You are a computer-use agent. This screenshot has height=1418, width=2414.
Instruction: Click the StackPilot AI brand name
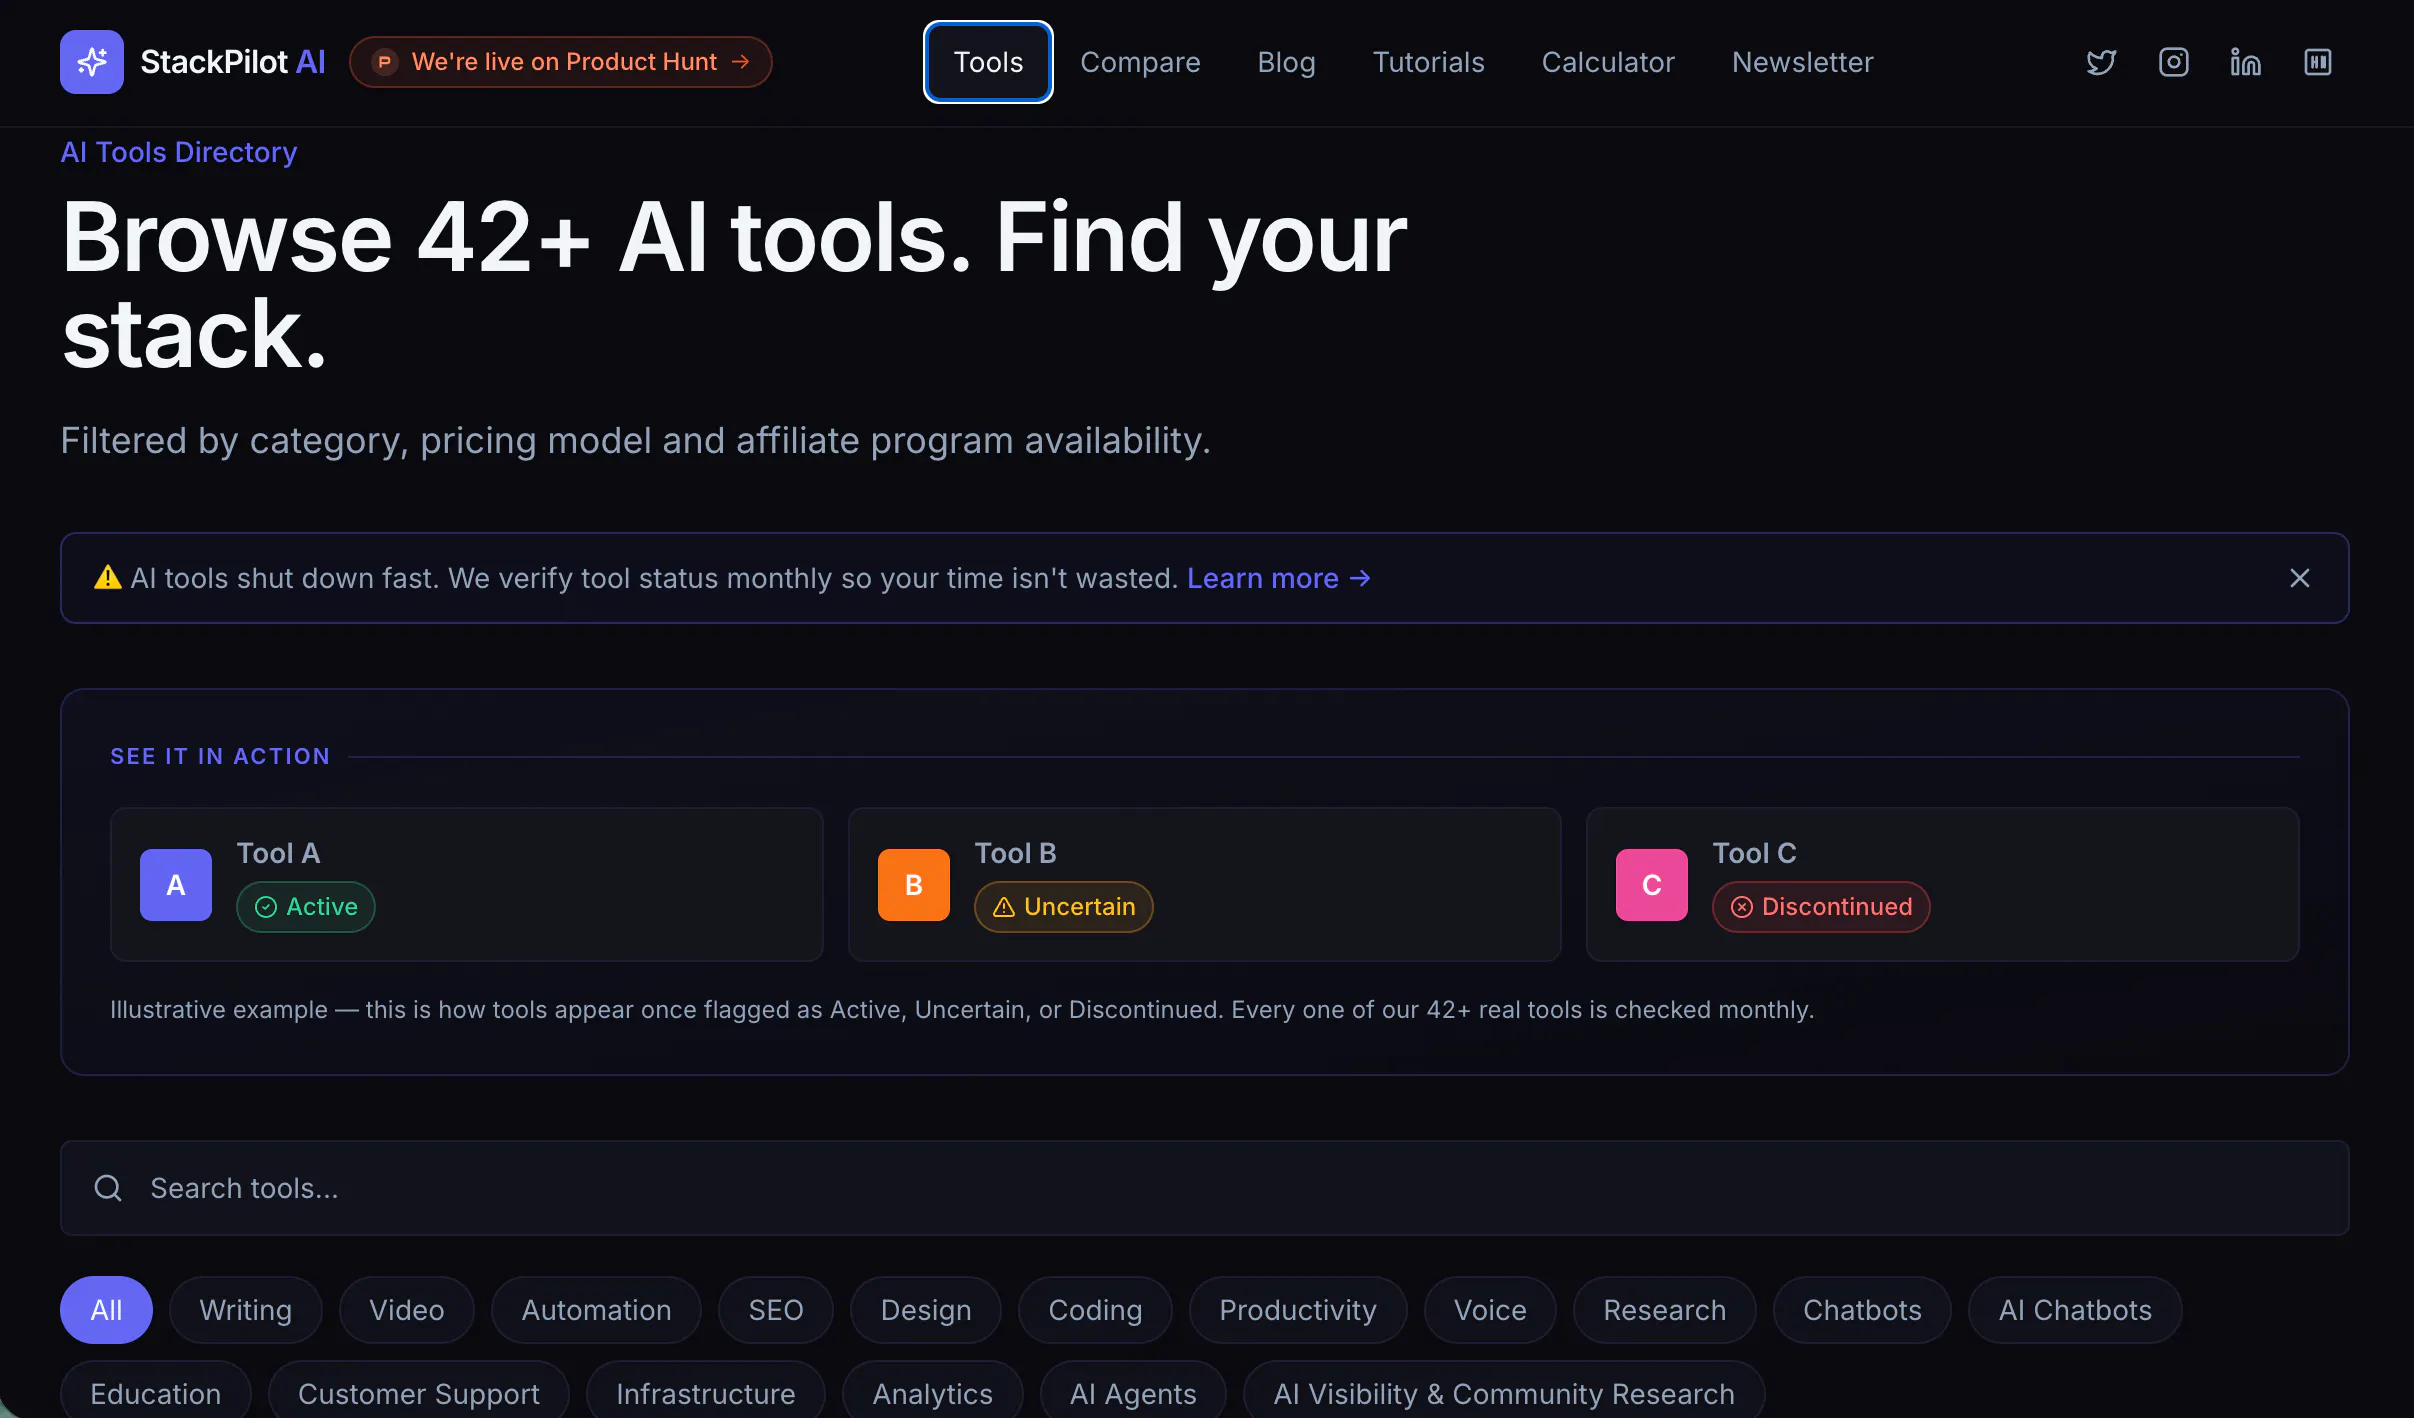[233, 62]
